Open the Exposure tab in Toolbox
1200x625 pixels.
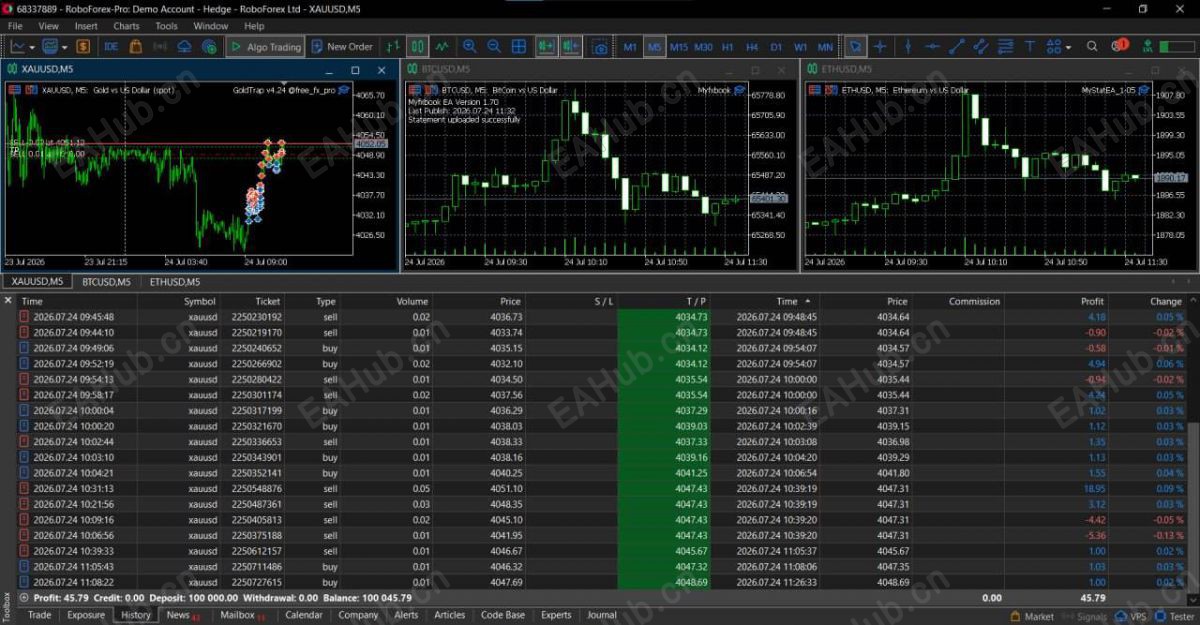pos(86,615)
